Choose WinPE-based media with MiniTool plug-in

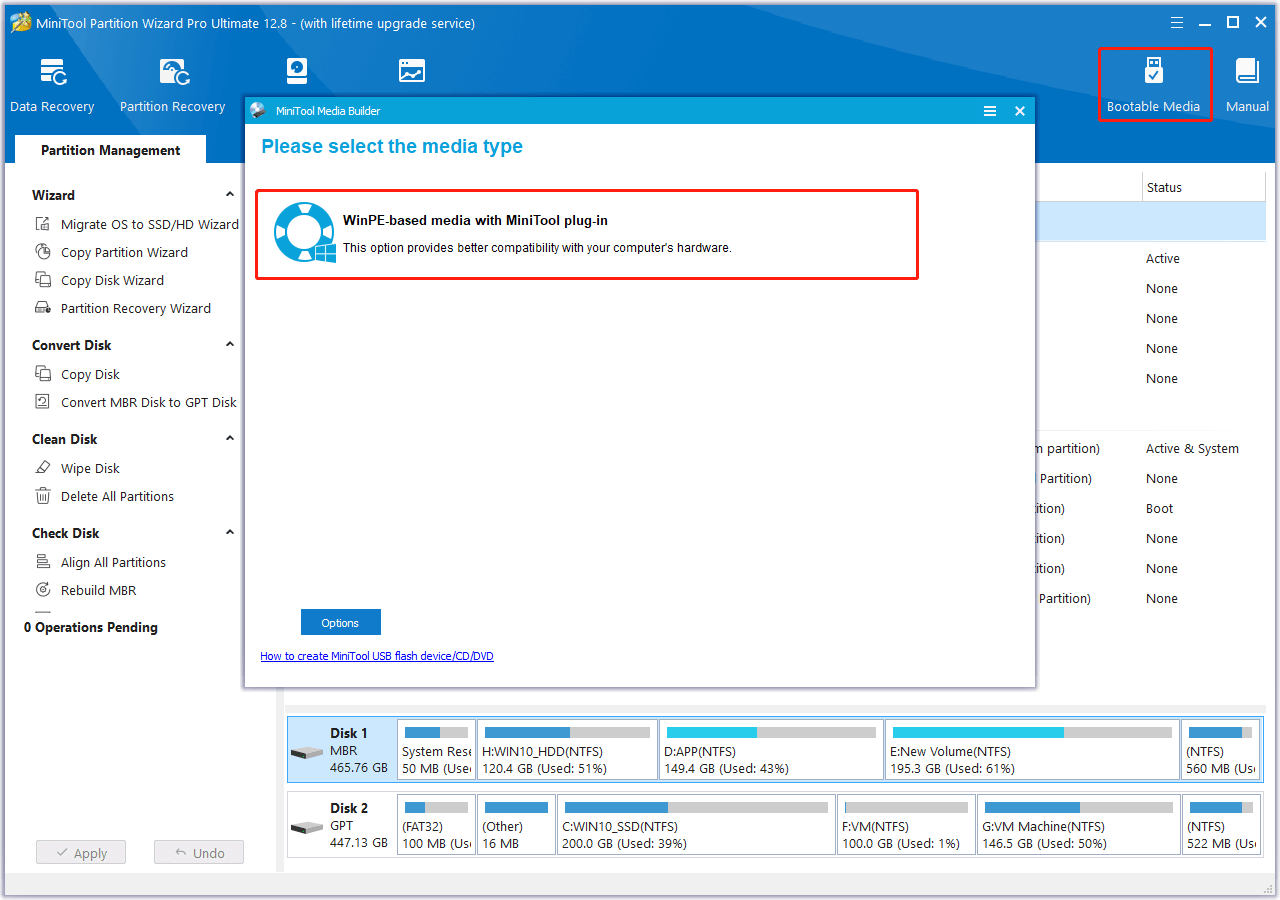click(x=587, y=234)
